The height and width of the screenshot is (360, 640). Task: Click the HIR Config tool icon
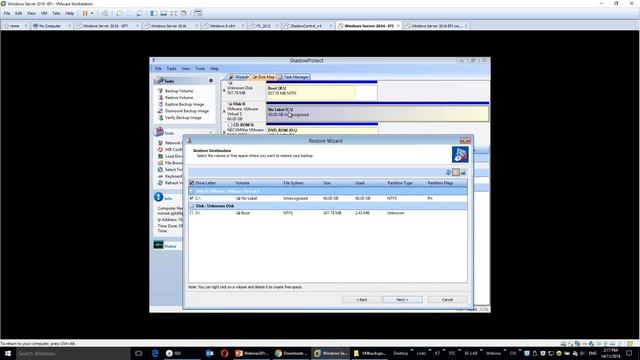click(x=160, y=149)
